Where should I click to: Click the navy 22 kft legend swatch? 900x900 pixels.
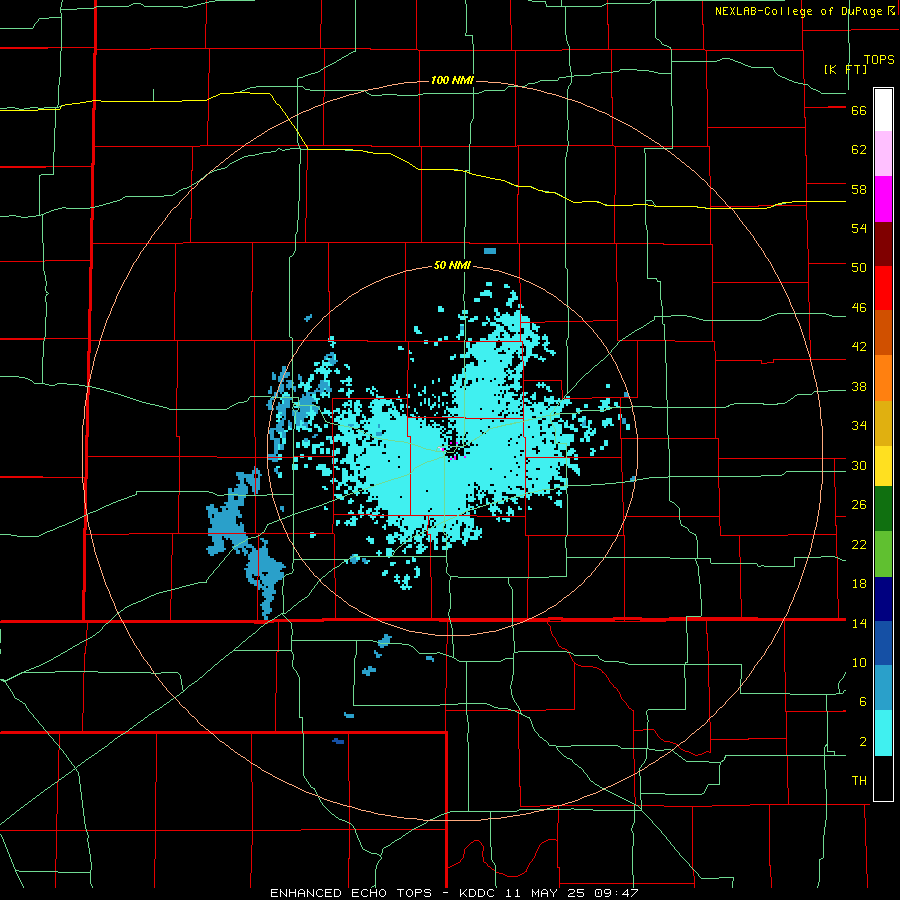click(883, 599)
